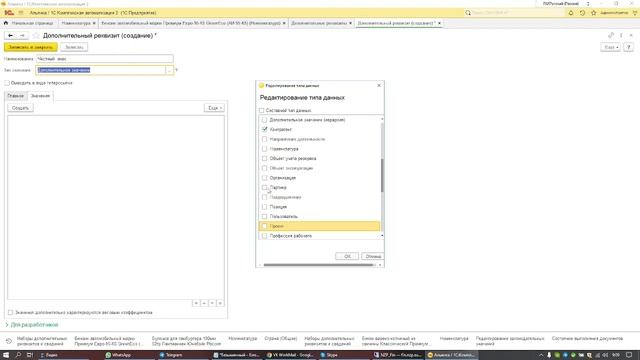Check the Партнер type checkbox
Viewport: 640px width, 360px height.
coord(264,187)
